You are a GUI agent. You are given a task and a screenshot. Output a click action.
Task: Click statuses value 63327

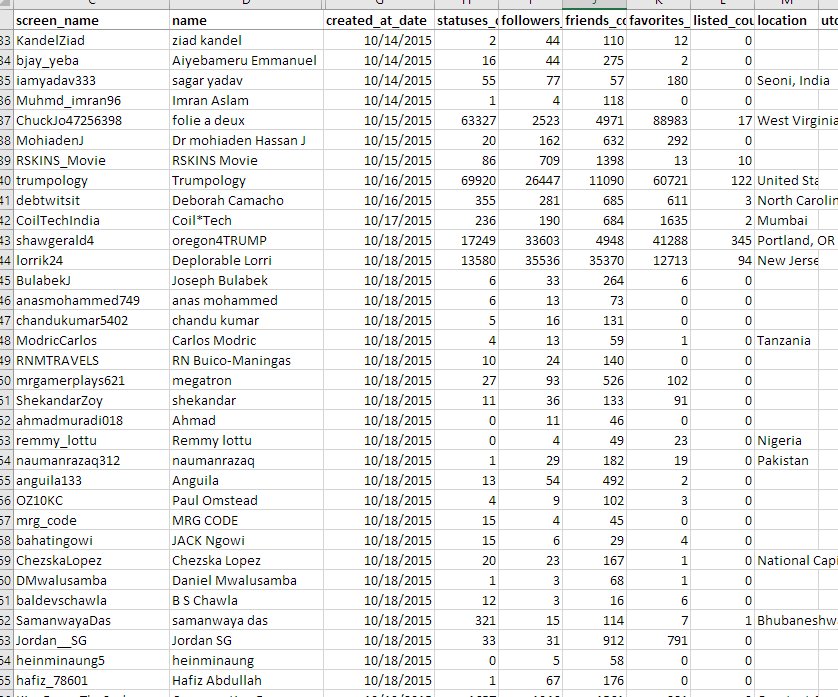tap(466, 120)
